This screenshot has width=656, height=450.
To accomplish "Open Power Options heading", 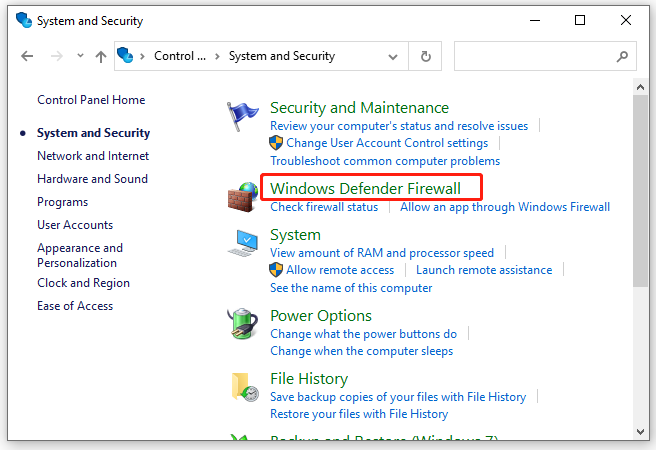I will tap(321, 316).
